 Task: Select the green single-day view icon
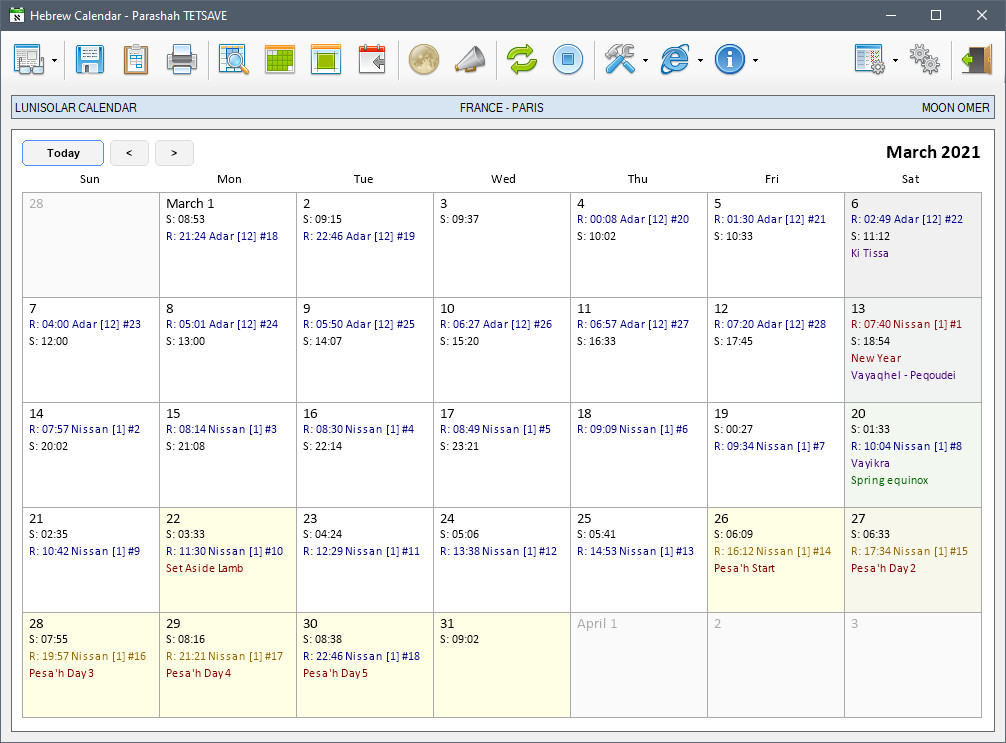click(326, 60)
